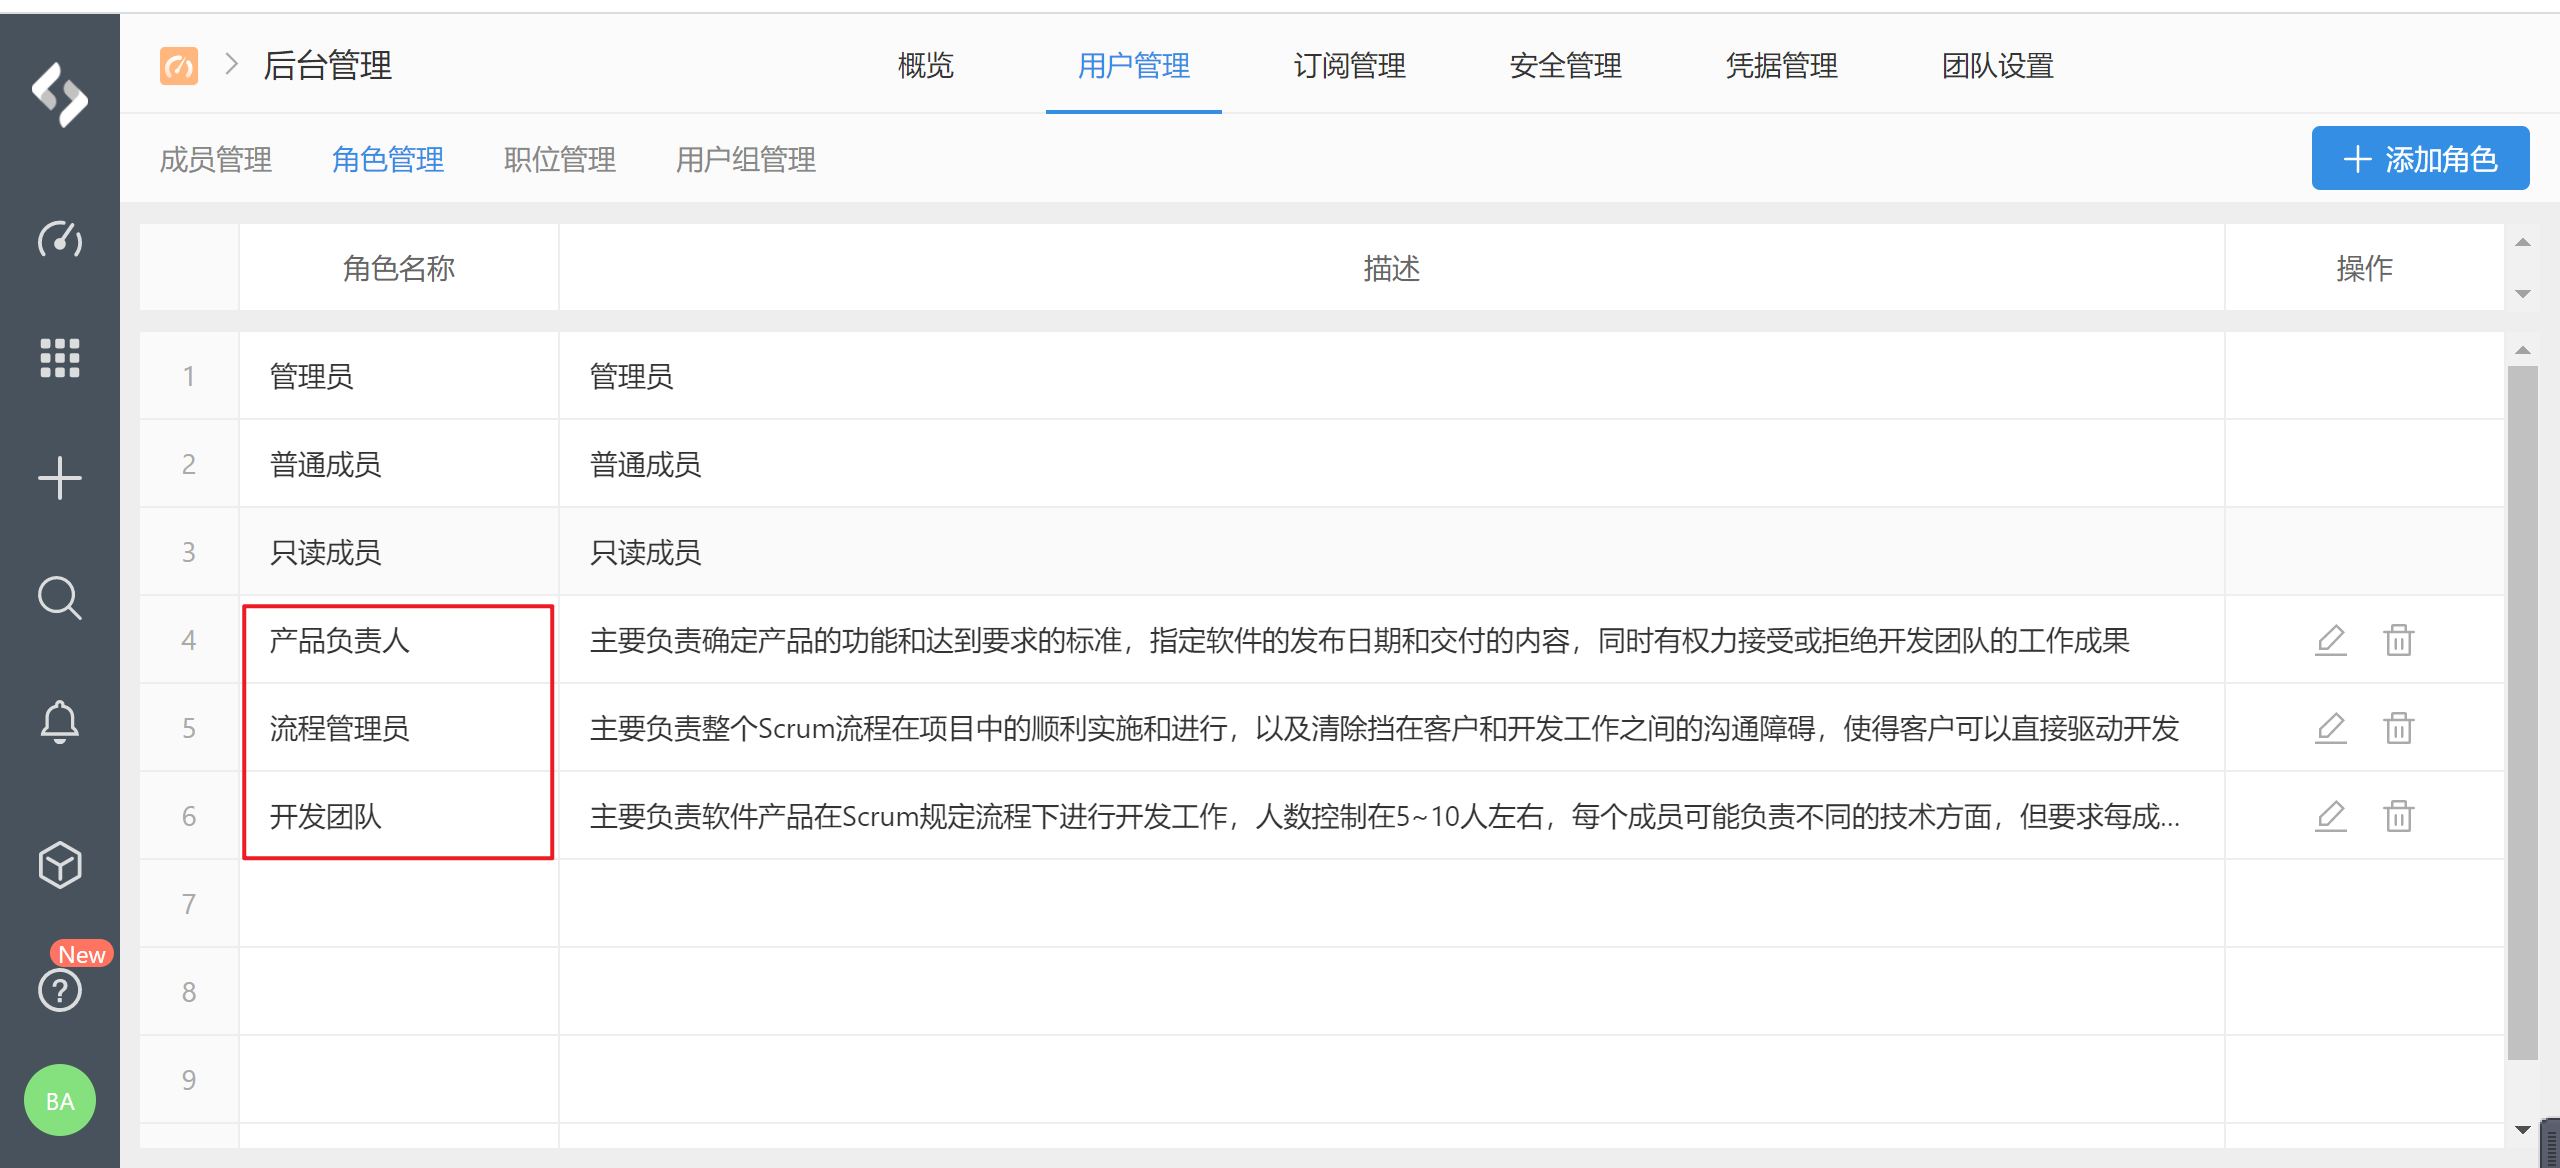Click scroll down arrow at table bottom

coord(2522,1130)
